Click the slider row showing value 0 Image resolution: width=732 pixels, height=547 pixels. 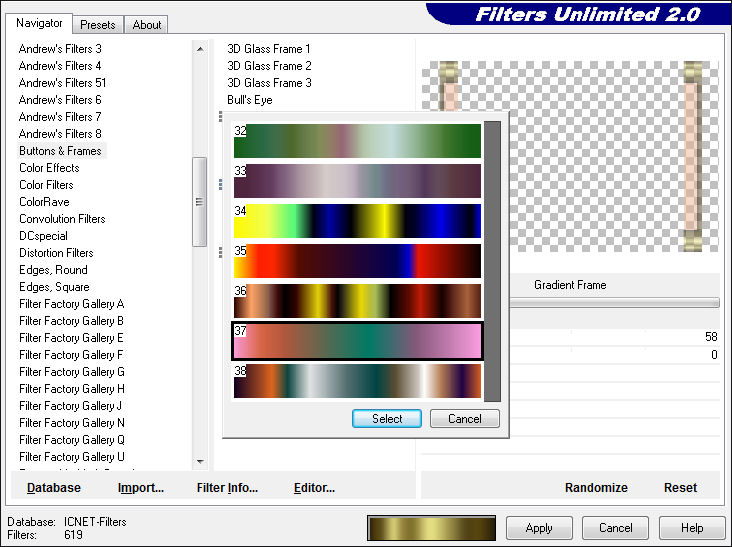coord(614,355)
